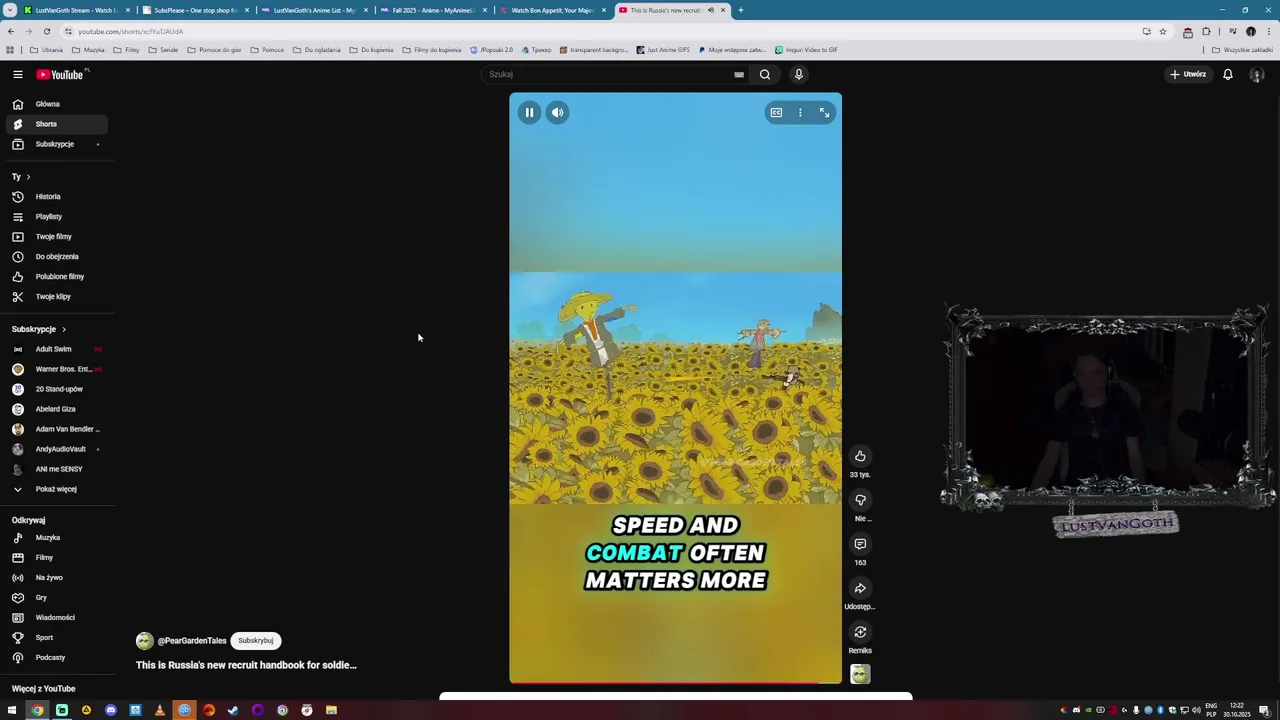
Task: Start voice search with microphone
Action: (x=798, y=74)
